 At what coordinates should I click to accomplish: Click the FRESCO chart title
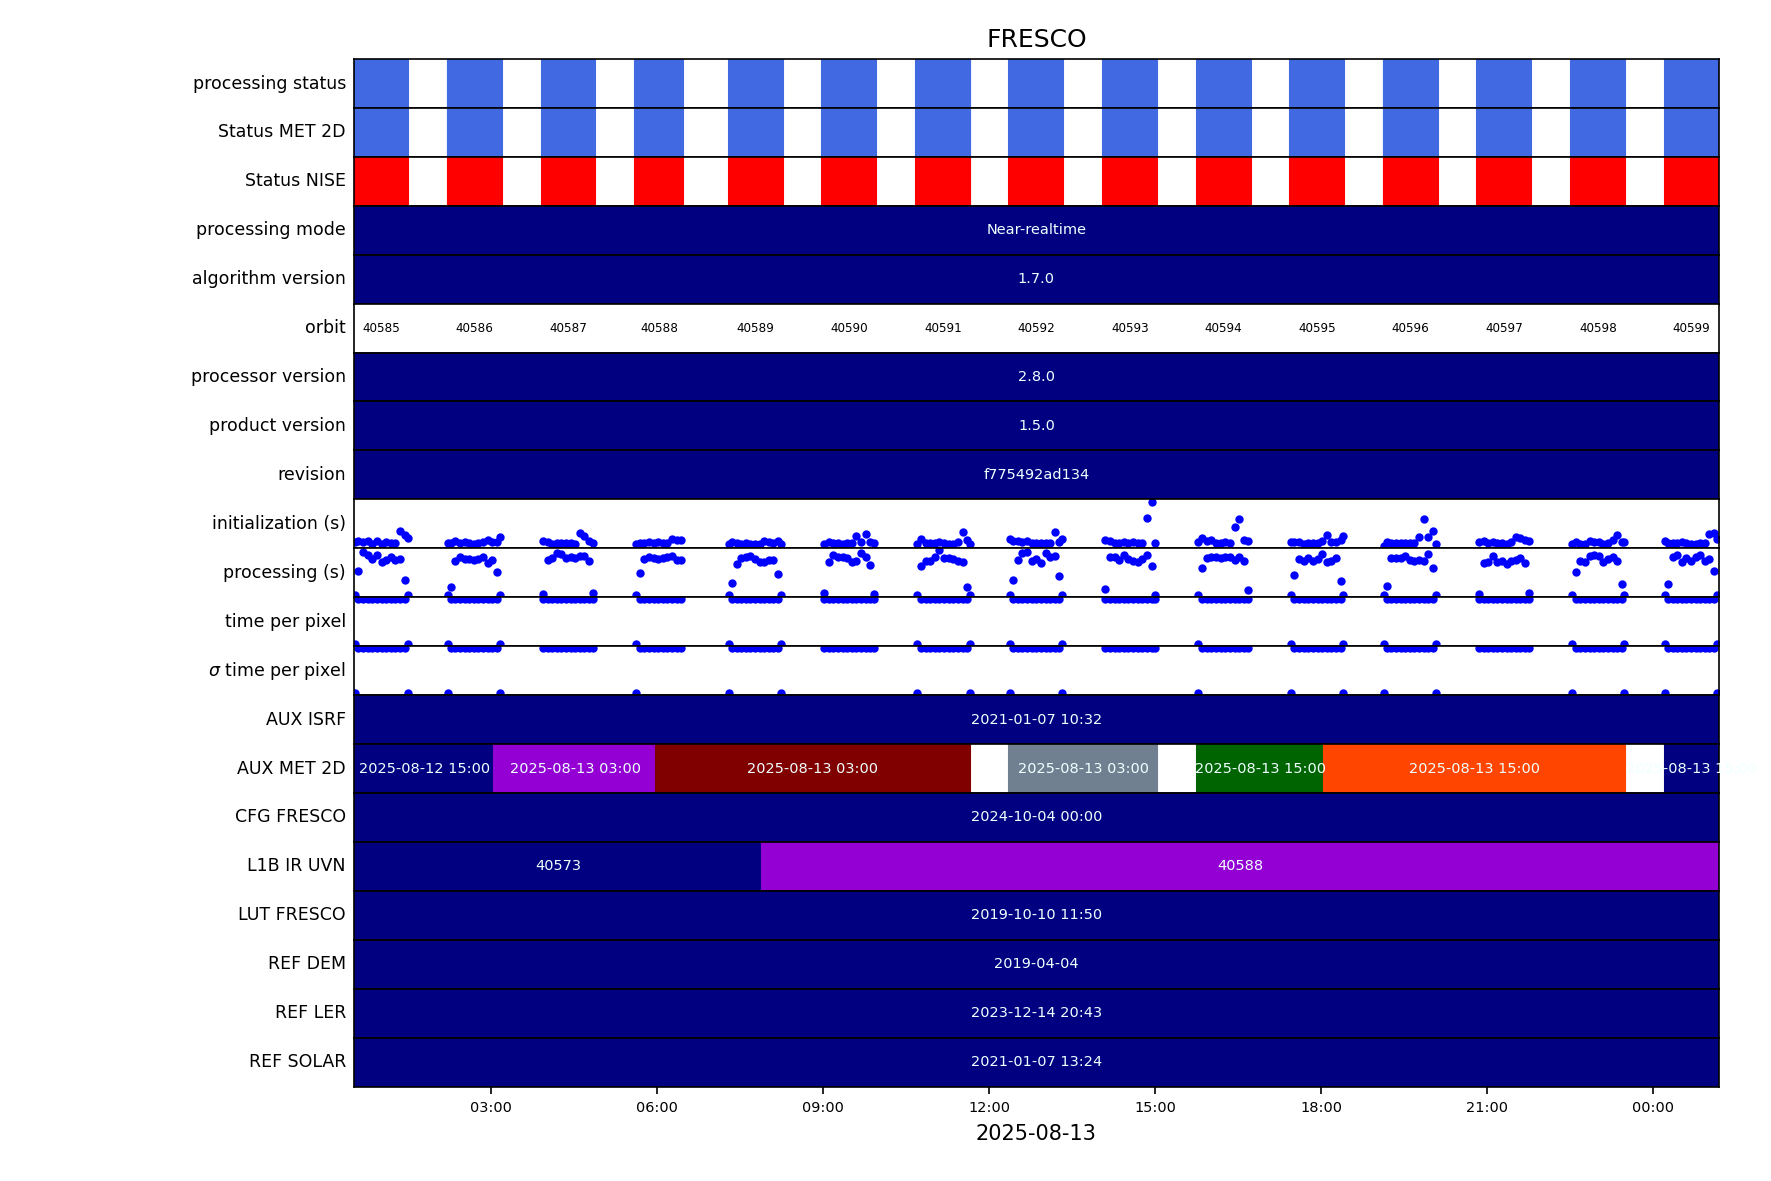point(1036,39)
